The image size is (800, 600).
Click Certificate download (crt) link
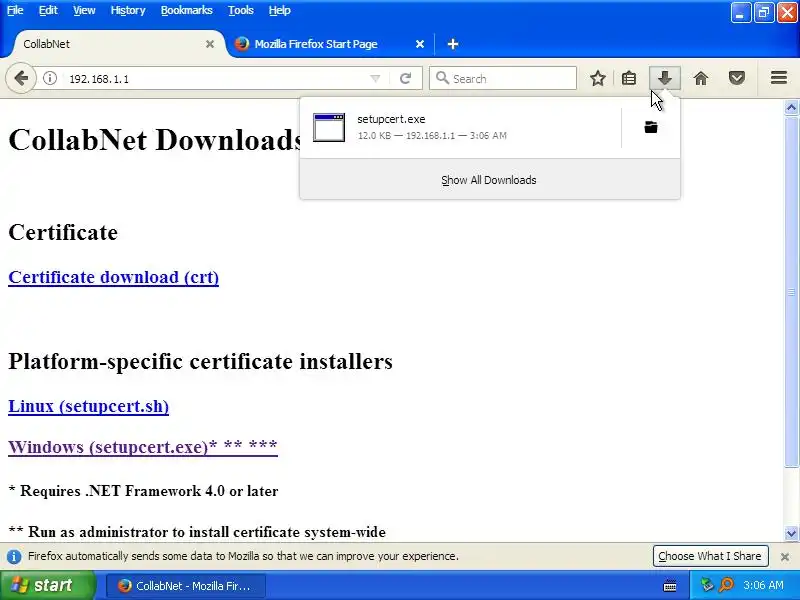(x=114, y=277)
